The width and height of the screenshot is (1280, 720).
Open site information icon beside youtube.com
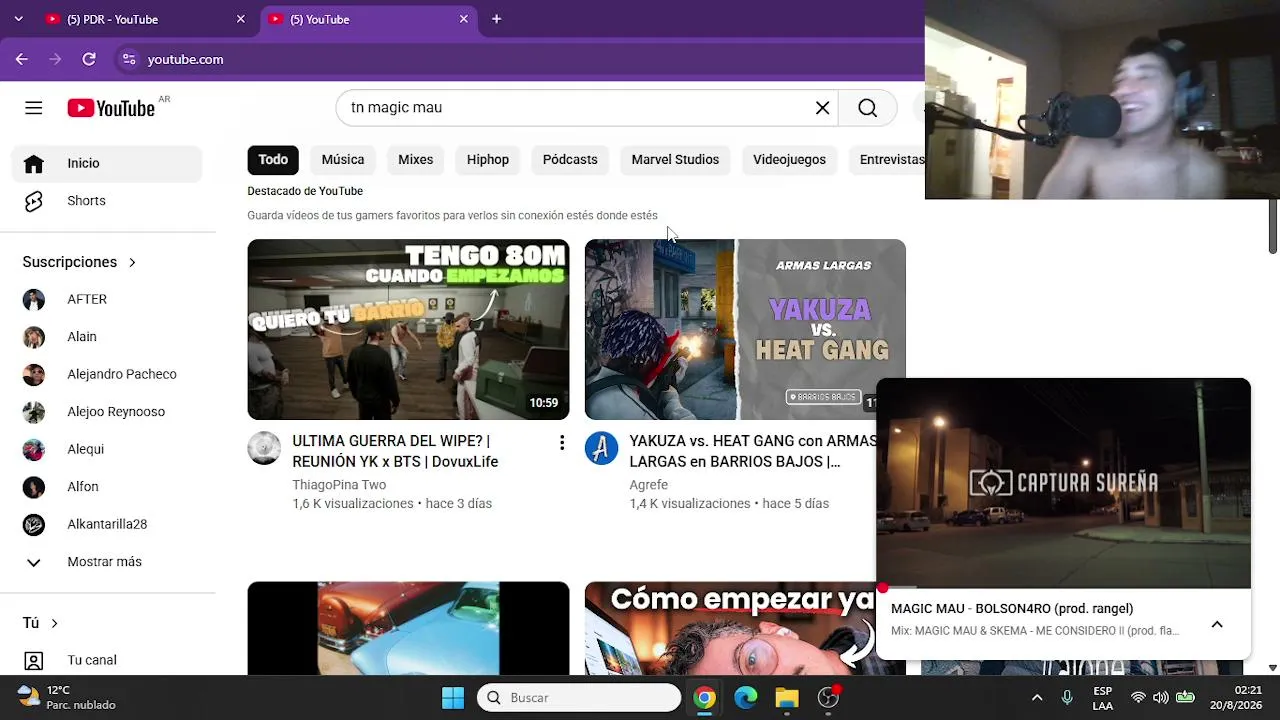[128, 59]
